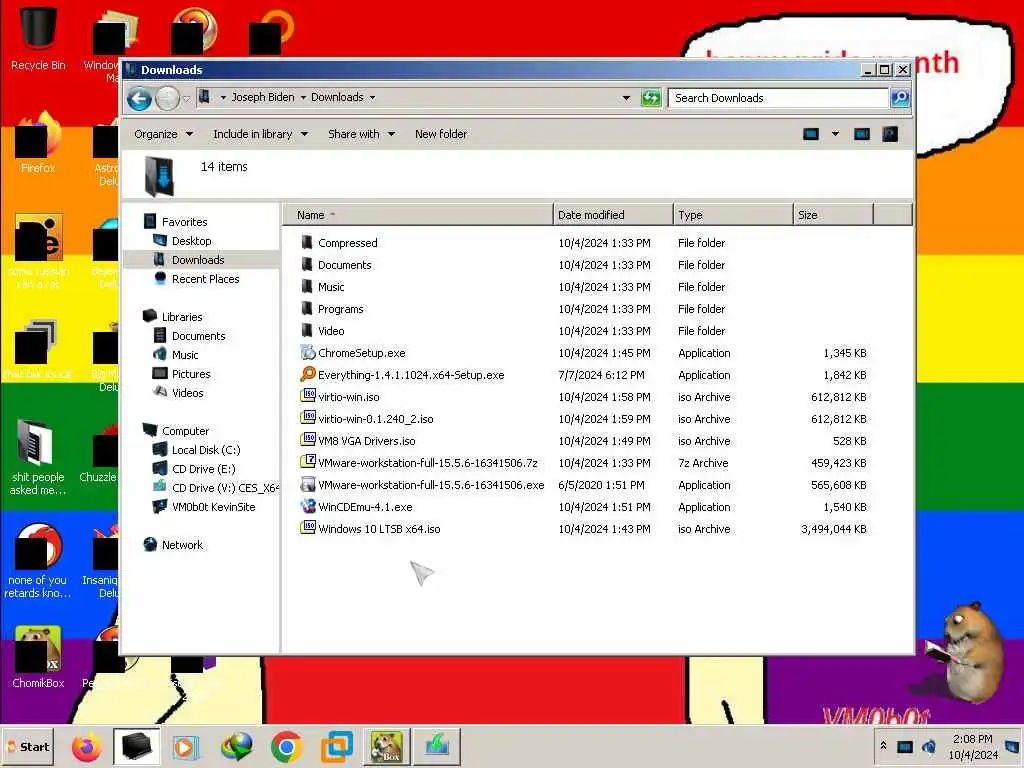Open the Share with menu
The height and width of the screenshot is (768, 1024).
point(361,134)
